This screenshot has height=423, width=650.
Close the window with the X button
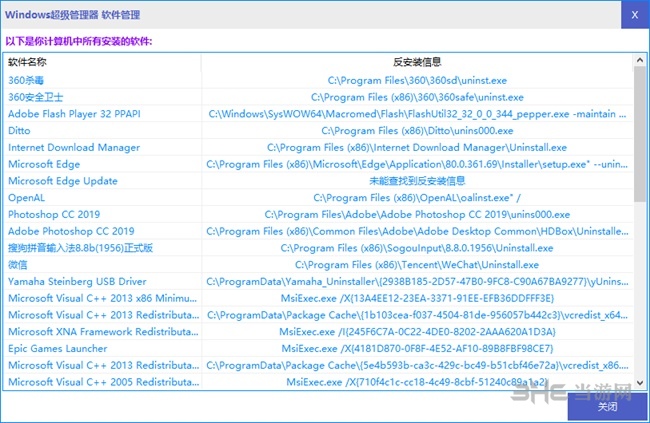(x=635, y=15)
